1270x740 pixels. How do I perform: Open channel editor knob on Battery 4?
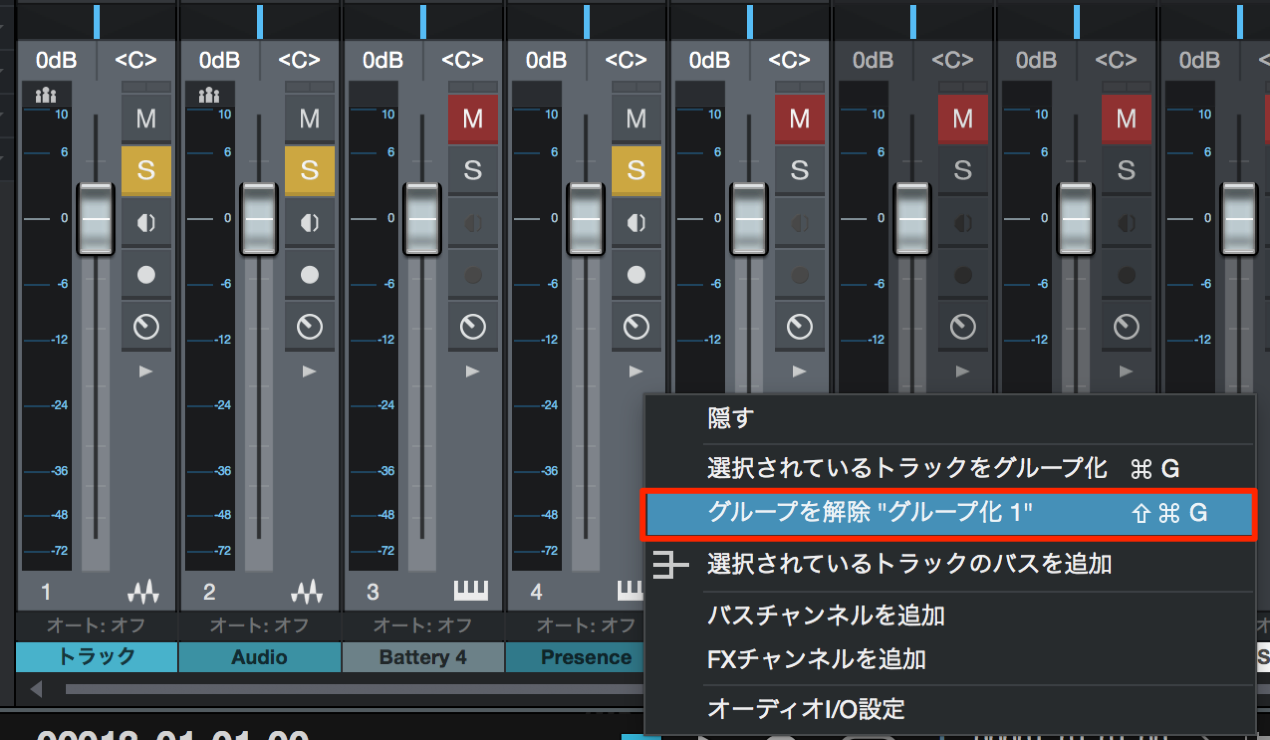[x=473, y=326]
